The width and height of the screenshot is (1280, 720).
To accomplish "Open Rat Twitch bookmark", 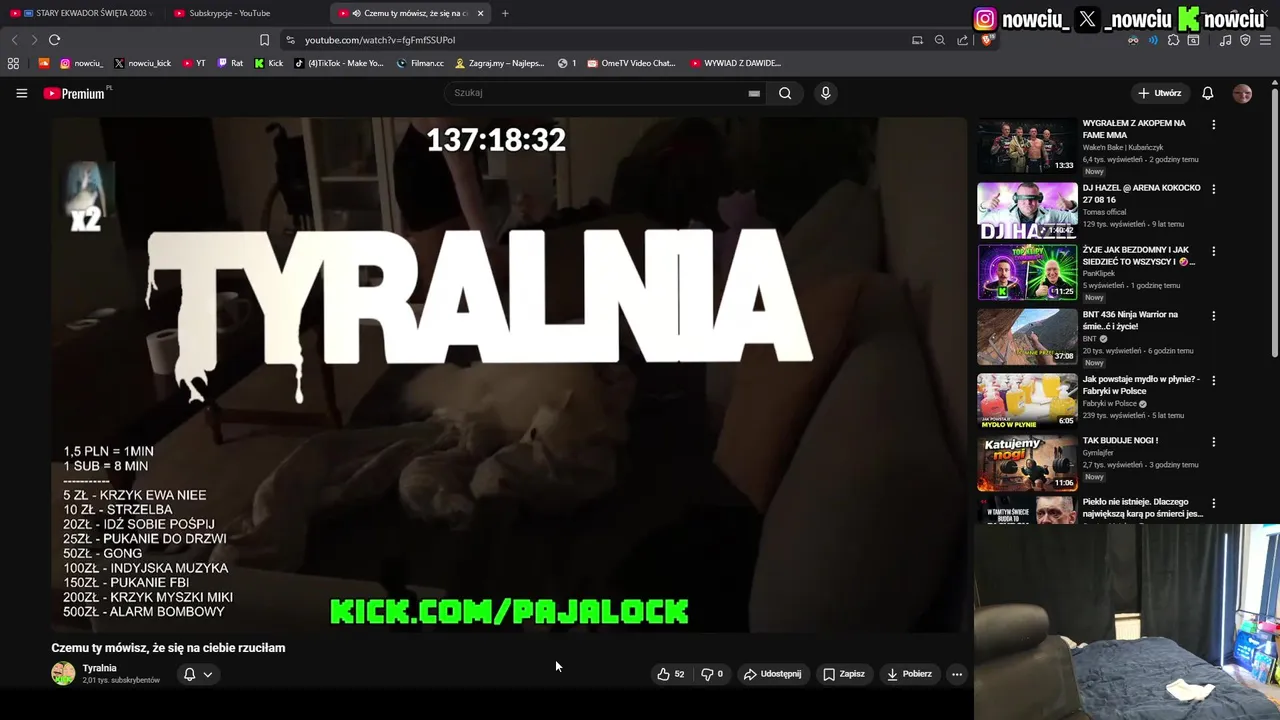I will click(x=230, y=63).
